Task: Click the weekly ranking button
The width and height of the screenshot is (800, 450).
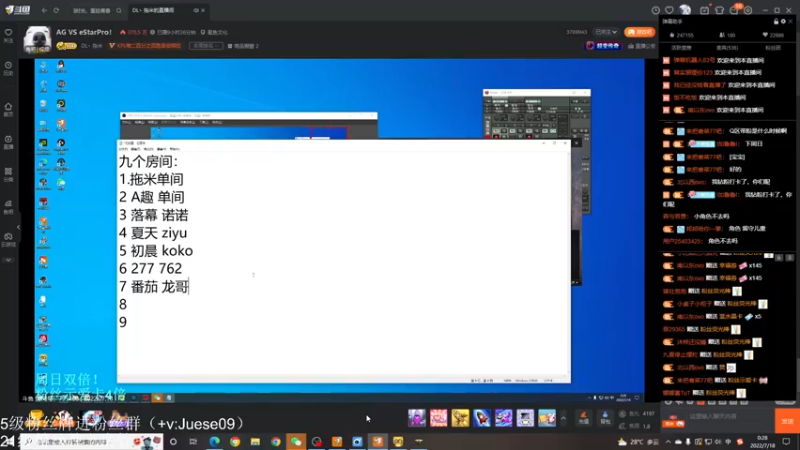Action: pyautogui.click(x=206, y=46)
